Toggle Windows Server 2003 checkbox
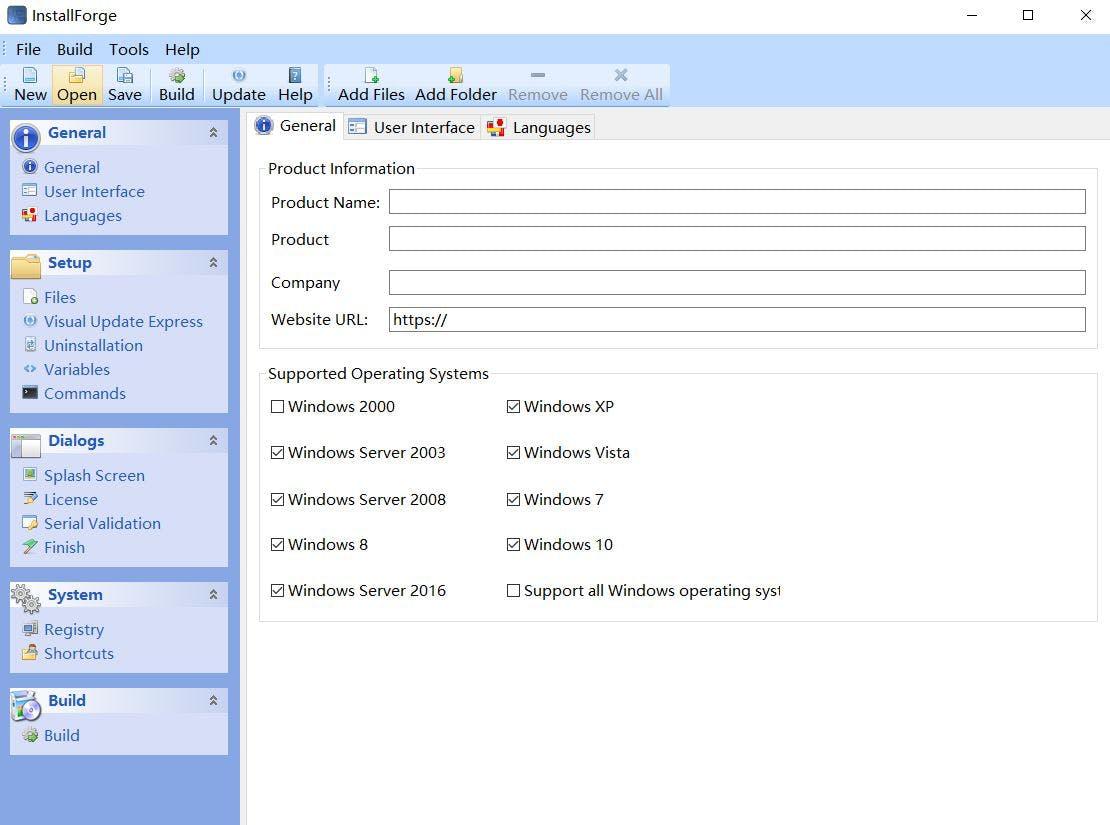Screen dimensions: 1110x825 [x=278, y=453]
